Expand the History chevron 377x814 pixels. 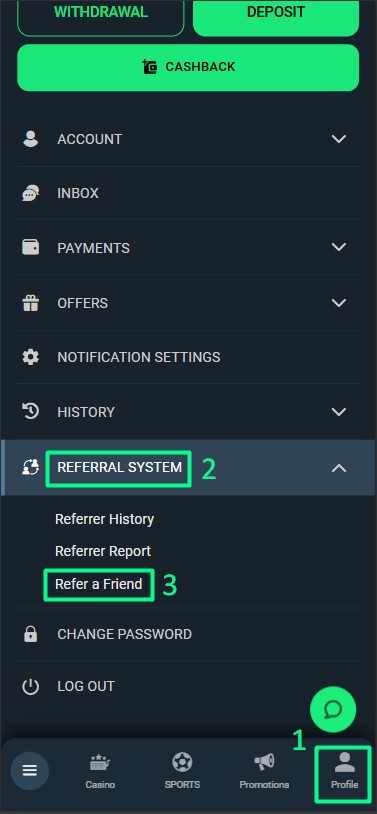tap(339, 412)
